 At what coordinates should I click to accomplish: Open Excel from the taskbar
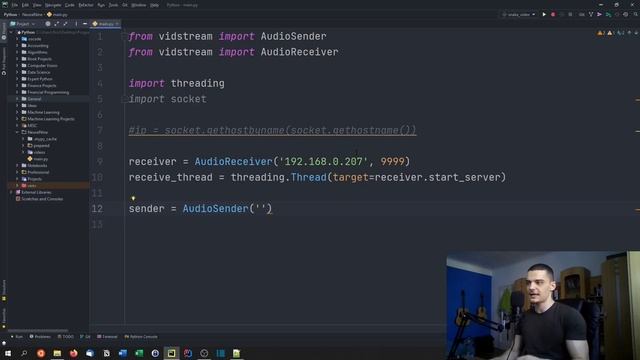coord(139,353)
